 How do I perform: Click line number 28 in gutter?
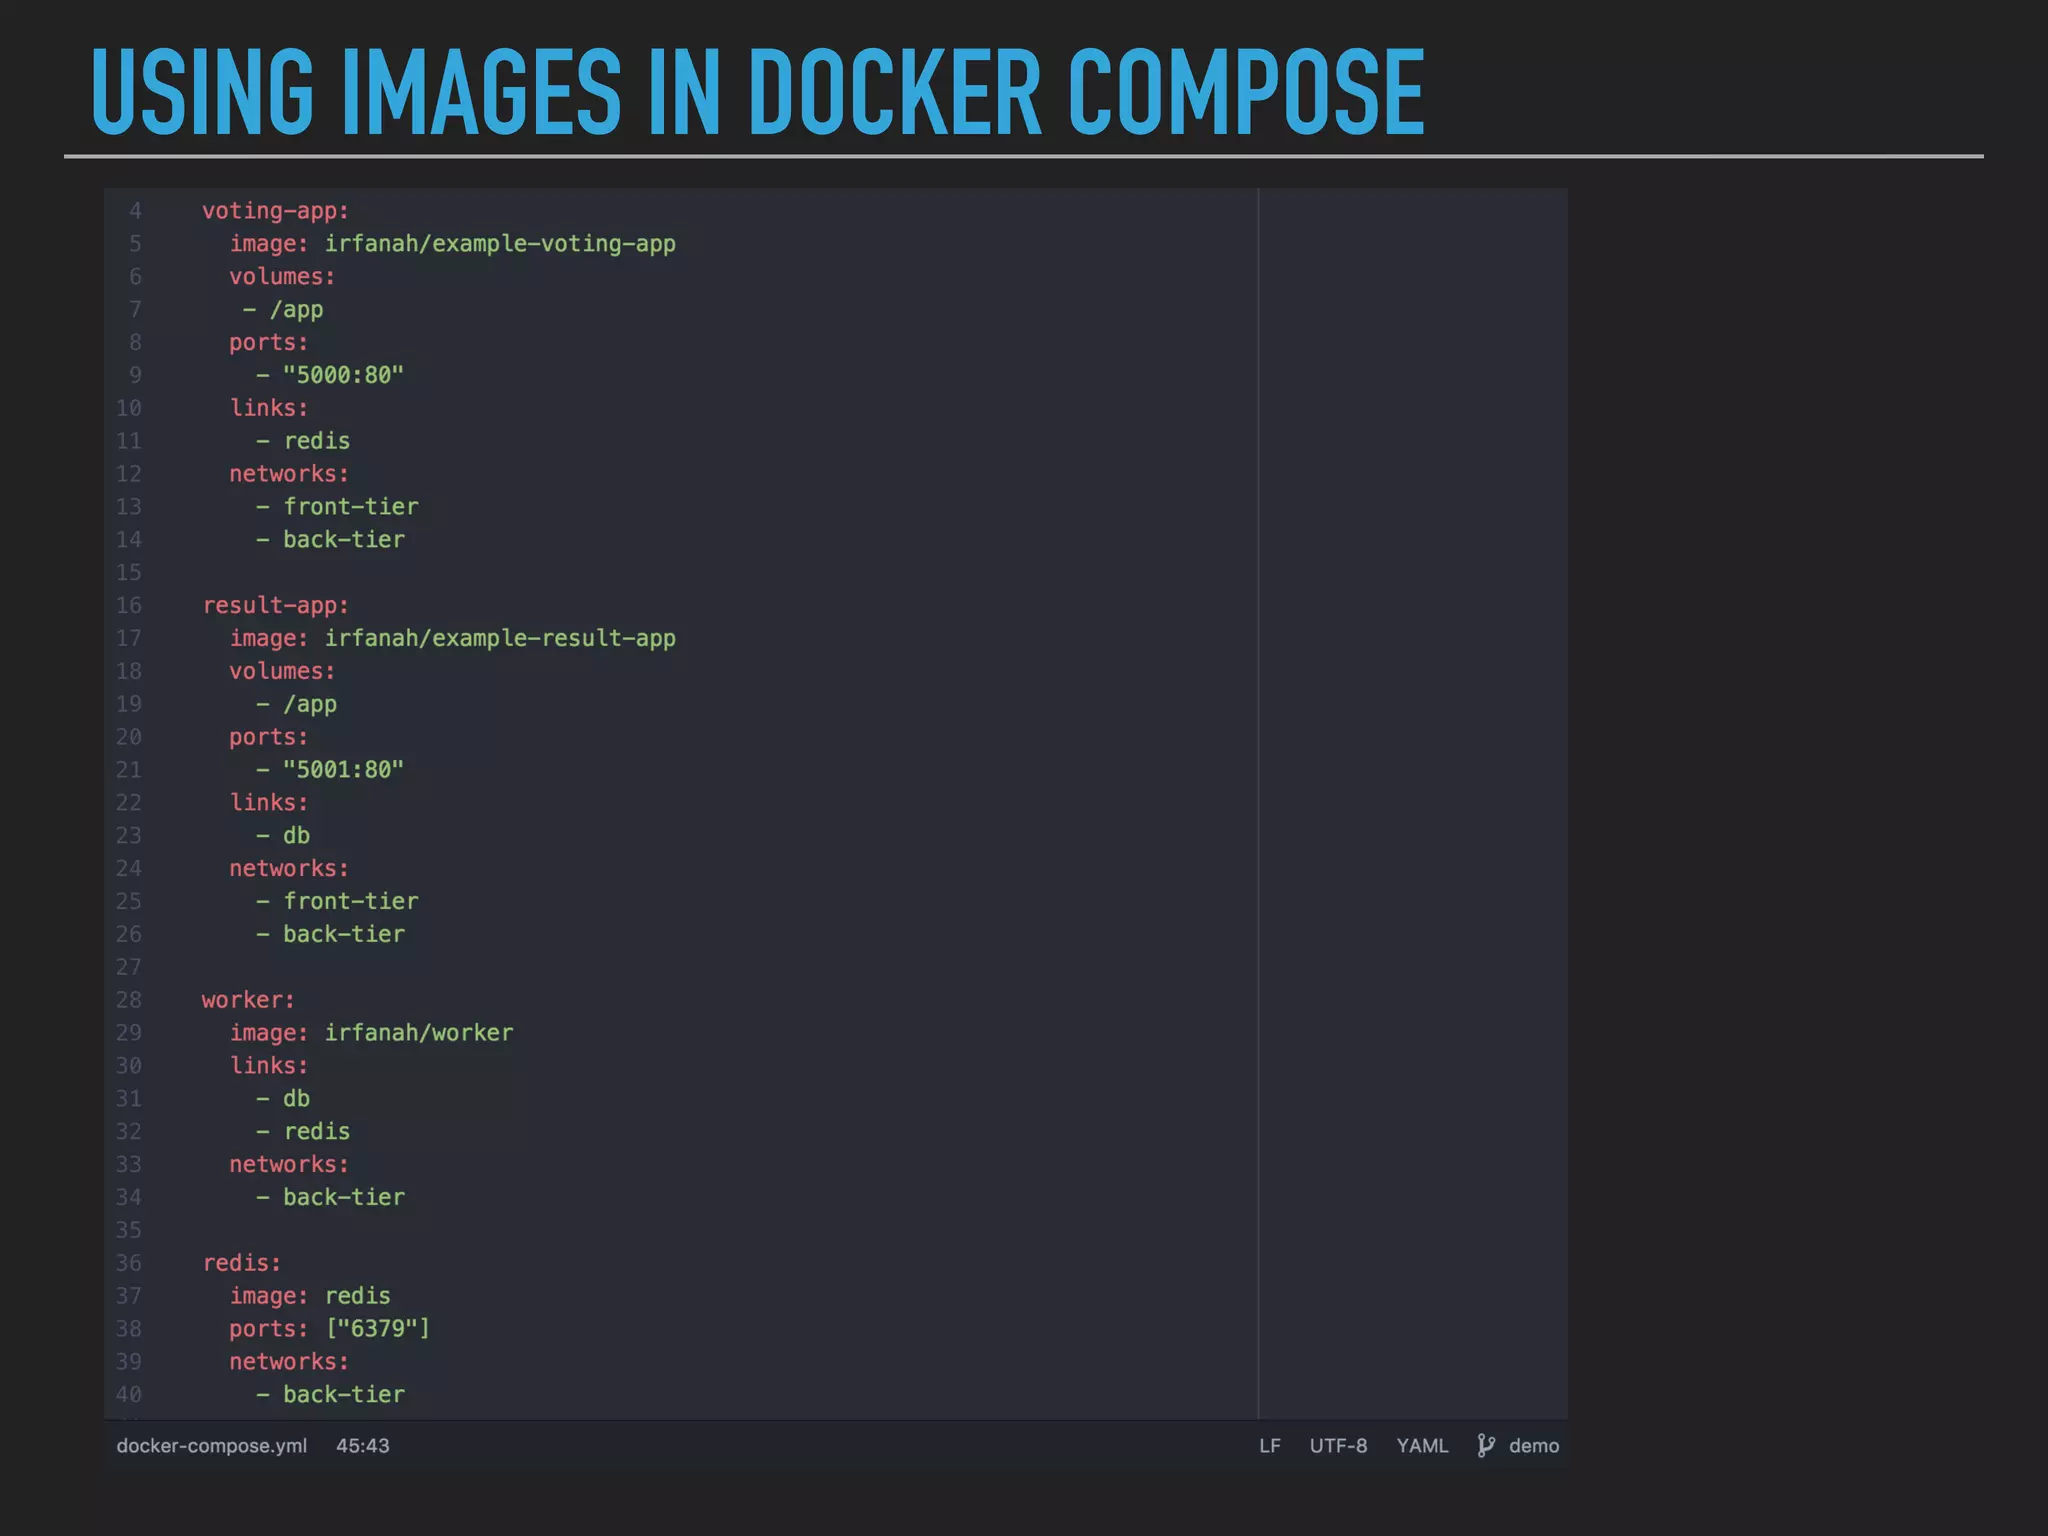coord(129,1000)
